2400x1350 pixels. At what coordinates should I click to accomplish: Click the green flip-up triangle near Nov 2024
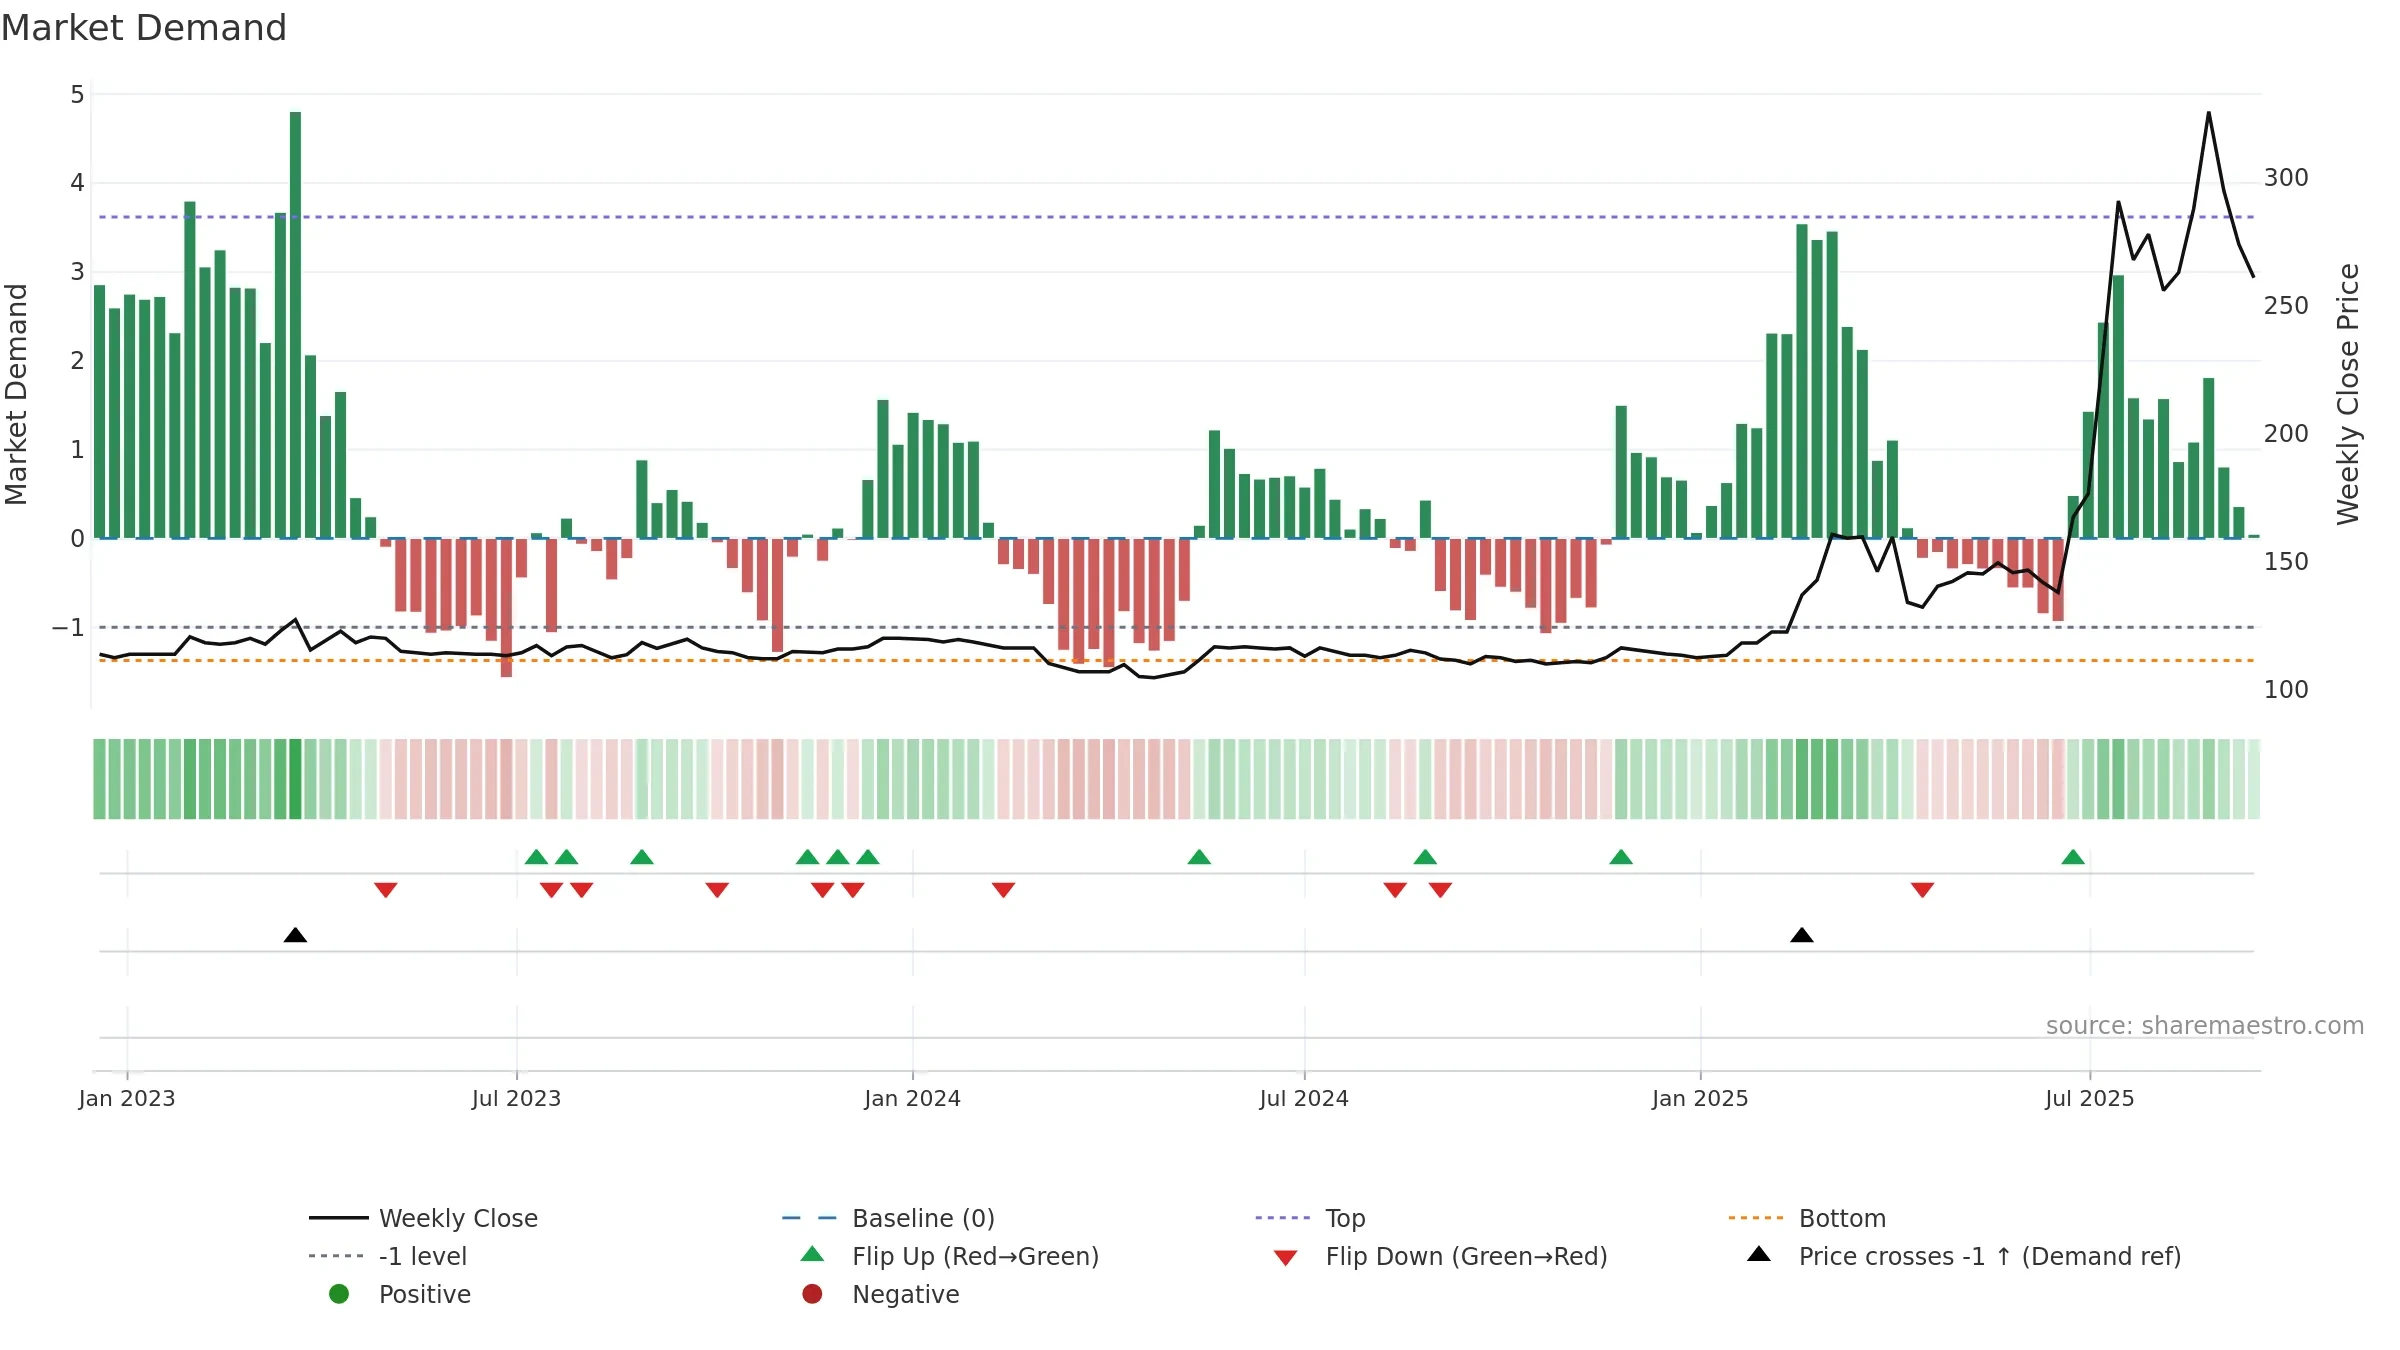pos(1621,857)
